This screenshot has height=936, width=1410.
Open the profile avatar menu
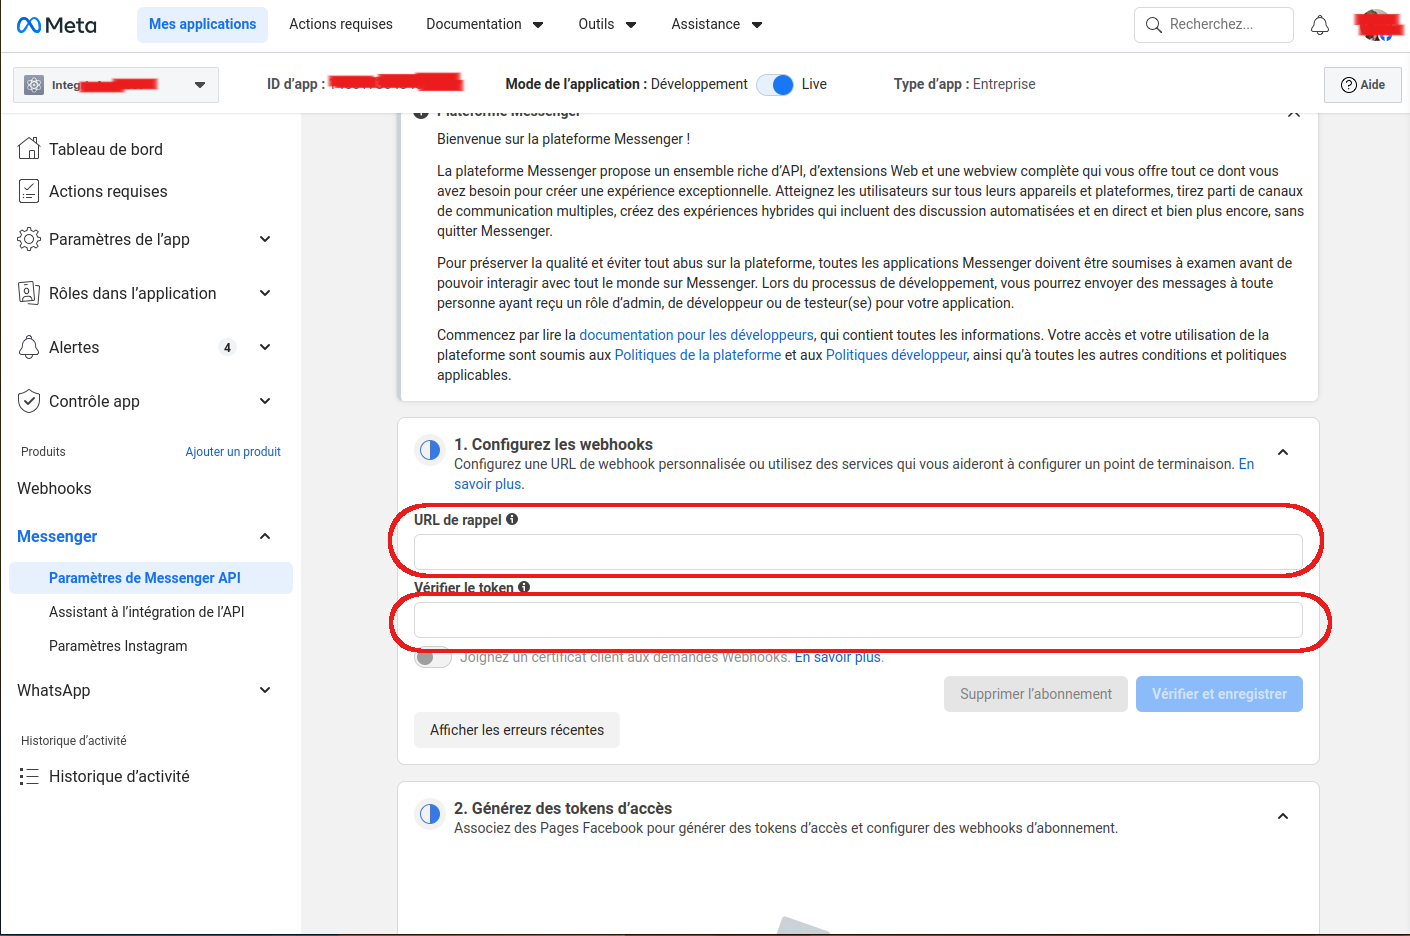[1377, 25]
